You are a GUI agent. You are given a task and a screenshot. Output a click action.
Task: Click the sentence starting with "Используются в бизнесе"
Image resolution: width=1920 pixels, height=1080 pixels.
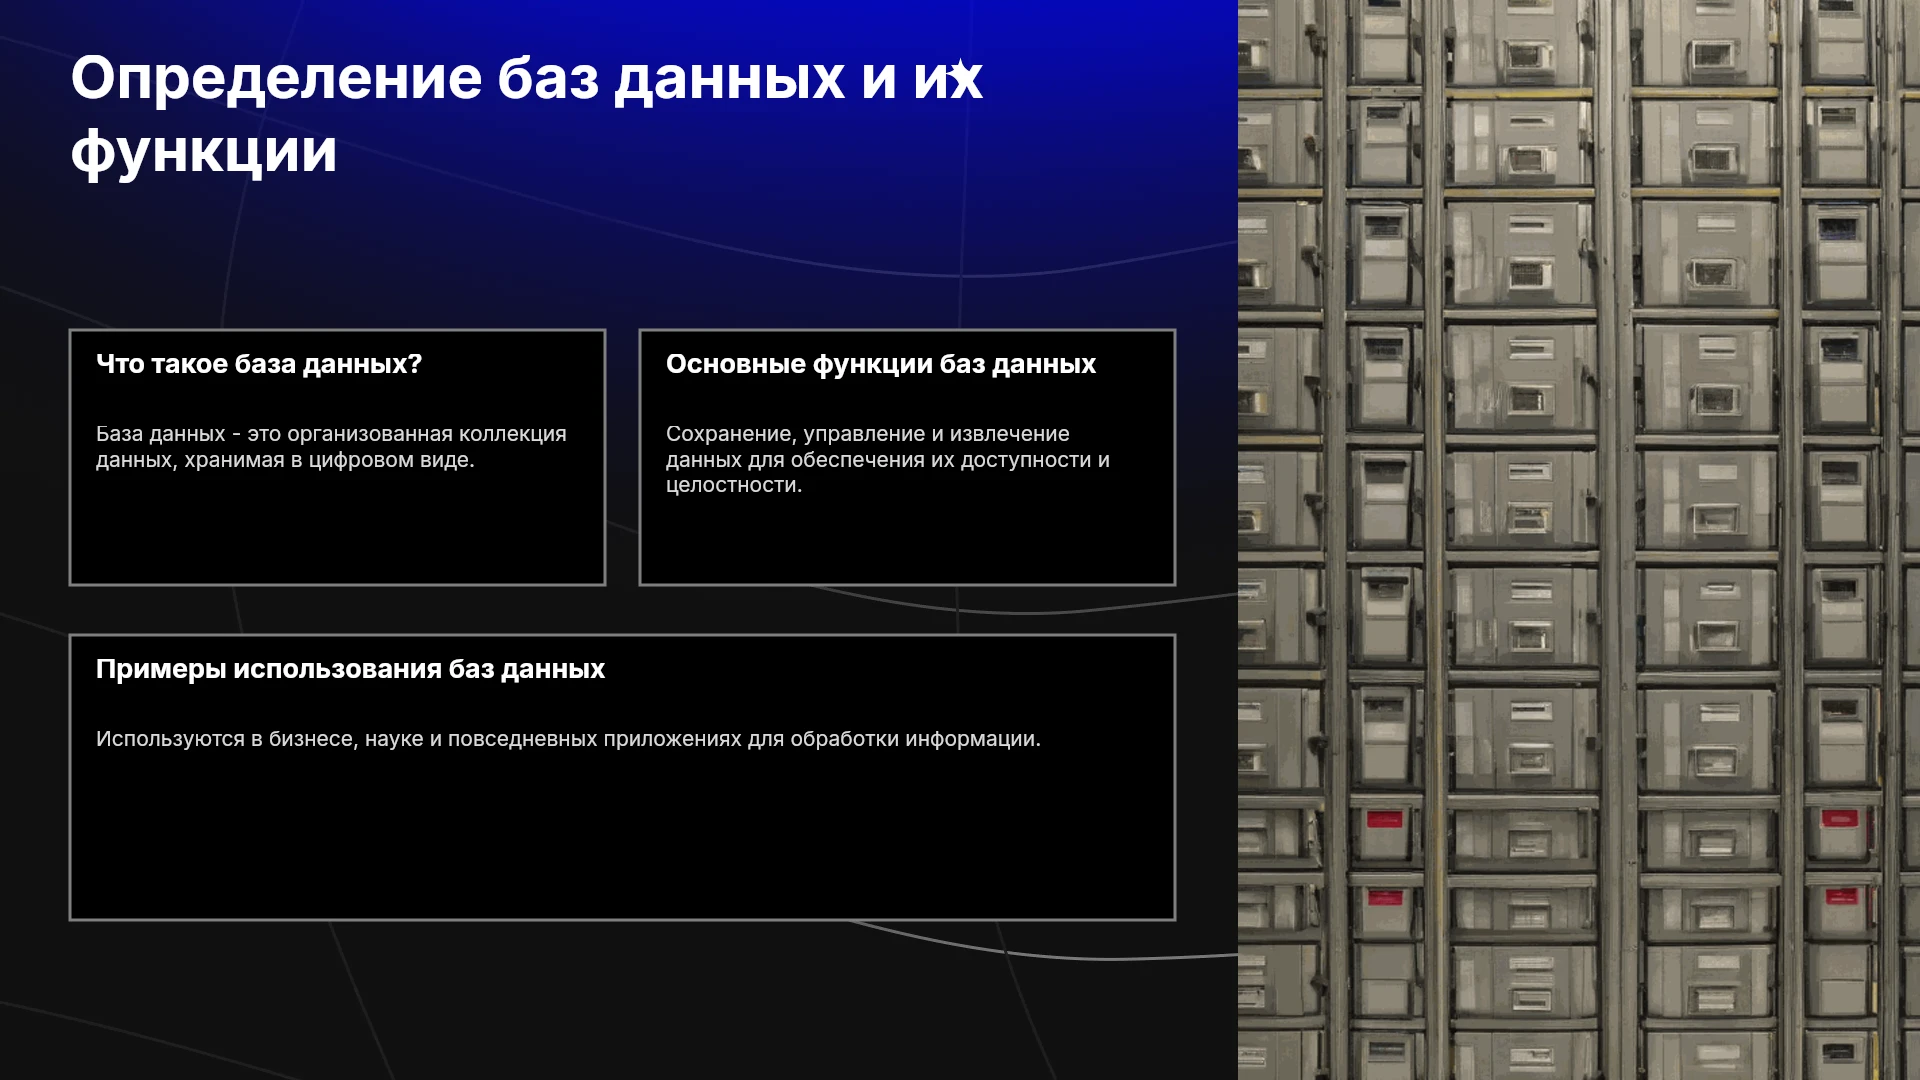pyautogui.click(x=568, y=739)
